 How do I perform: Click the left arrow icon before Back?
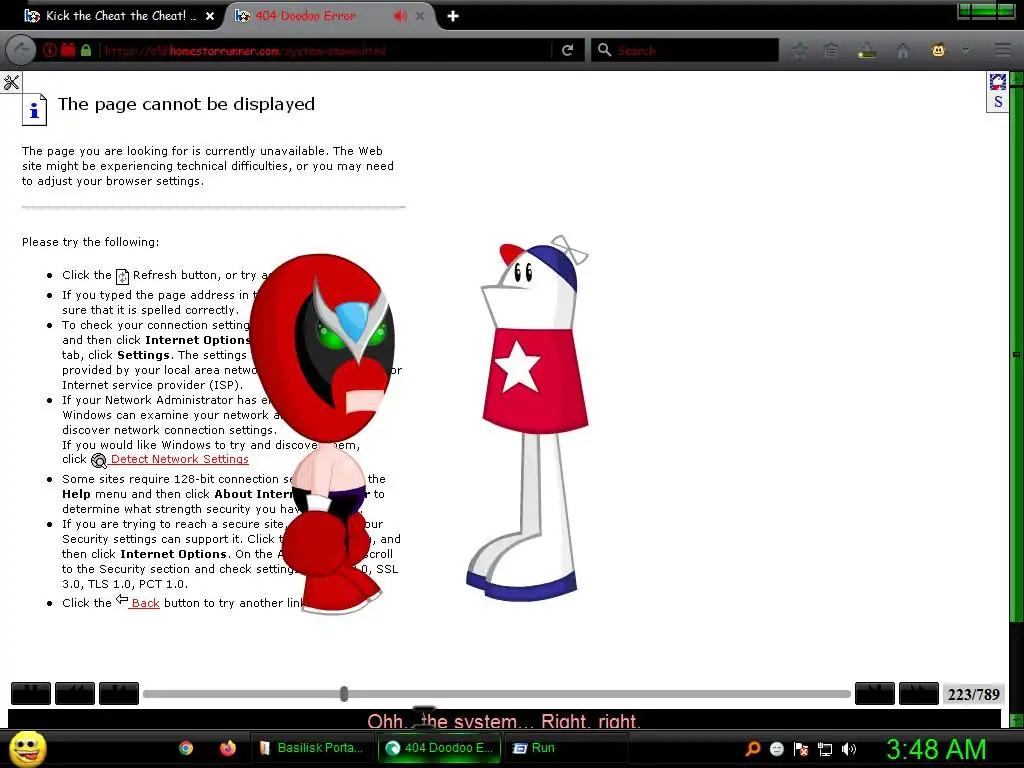tap(122, 599)
